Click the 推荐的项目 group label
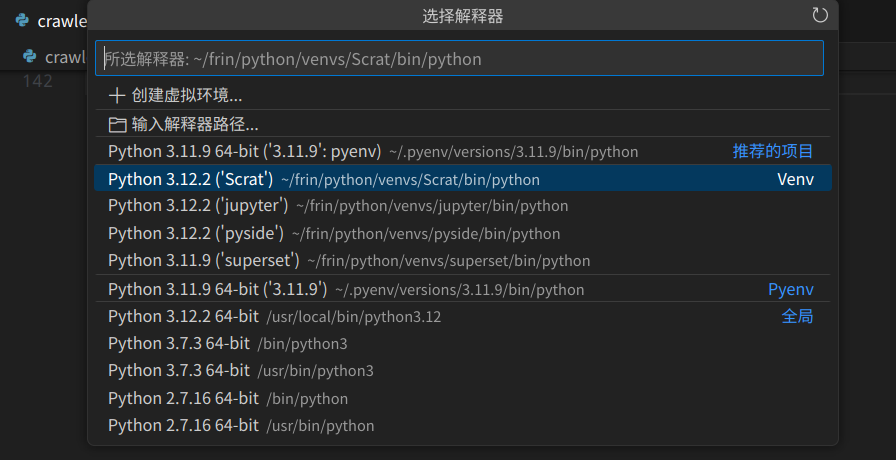Viewport: 896px width, 460px height. coord(773,151)
